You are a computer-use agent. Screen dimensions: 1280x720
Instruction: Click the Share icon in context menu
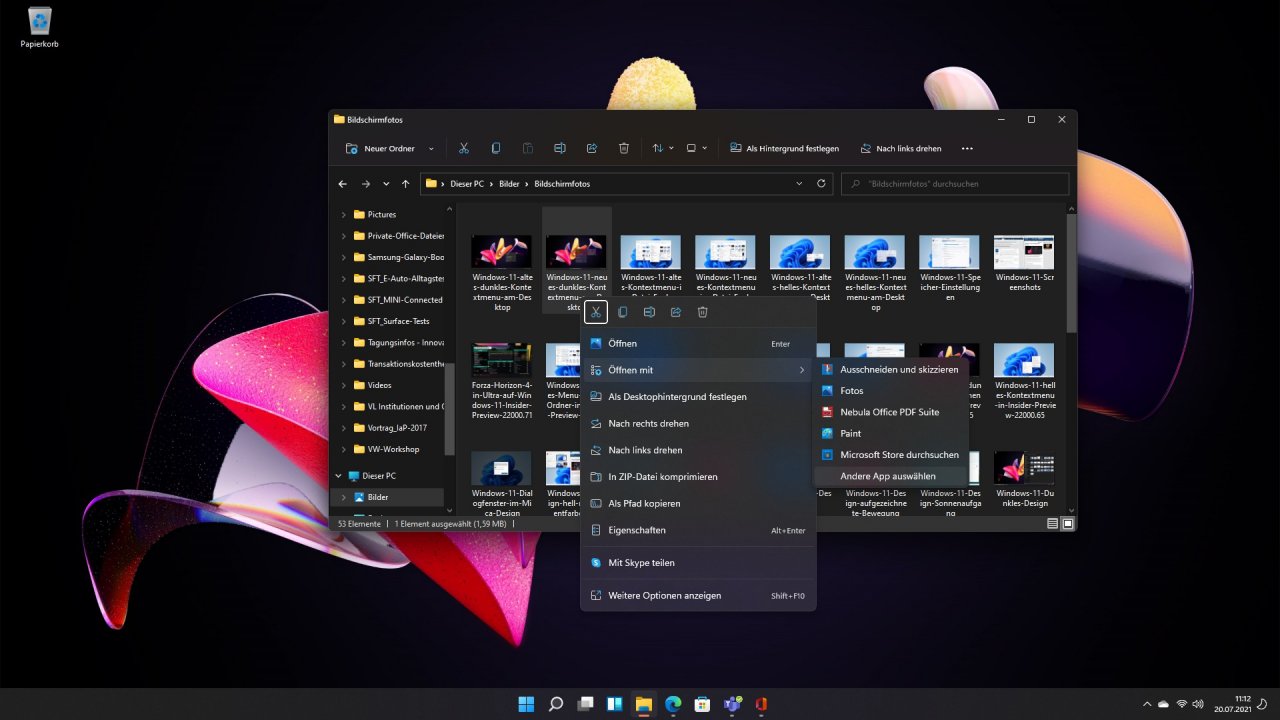click(676, 312)
